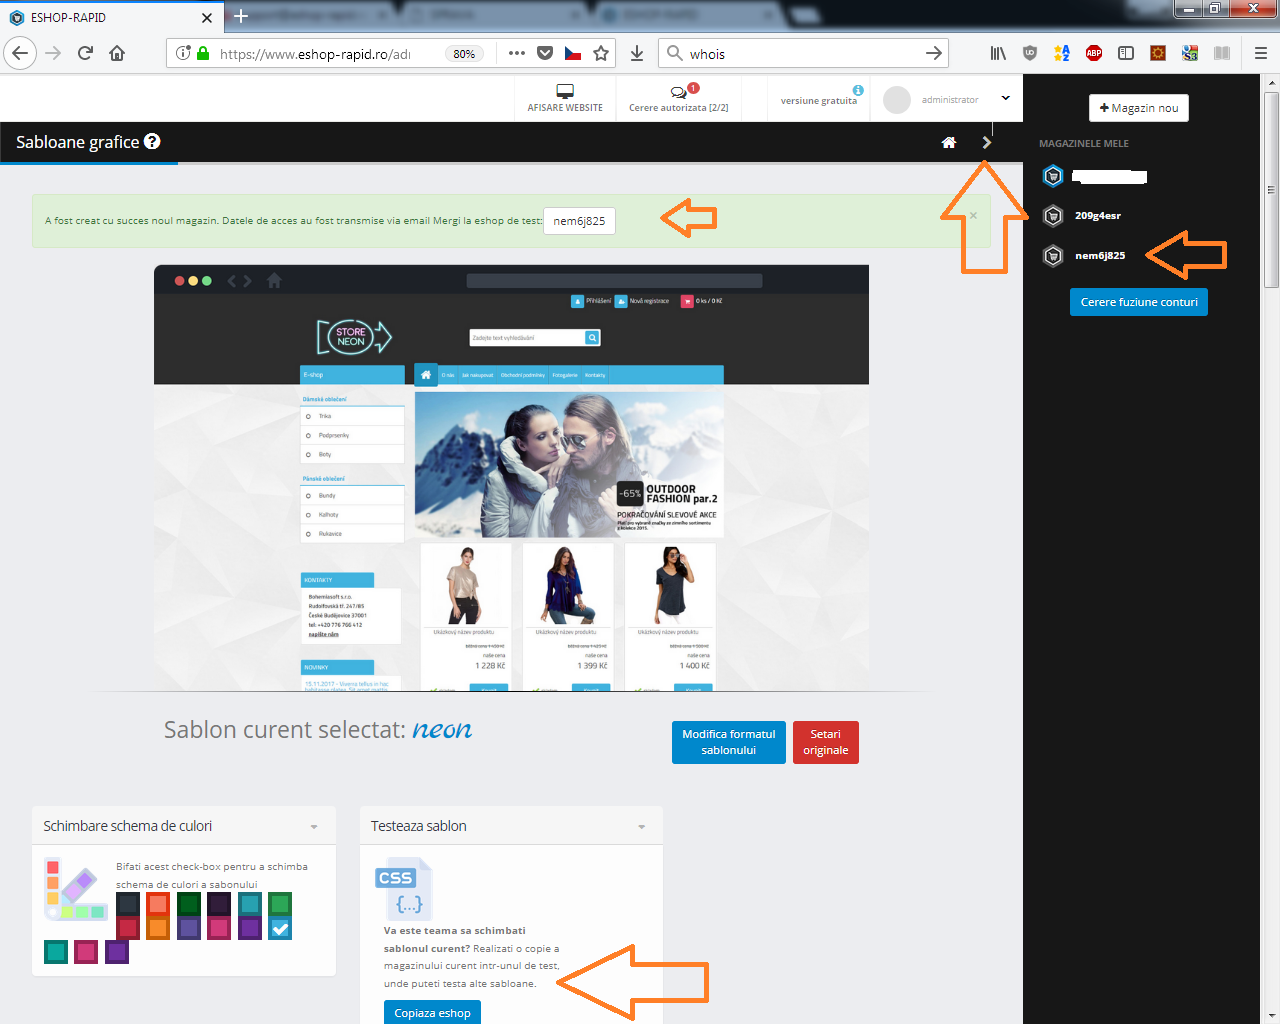The height and width of the screenshot is (1024, 1280).
Task: Click the shop icon beside nem6j825
Action: coord(1053,256)
